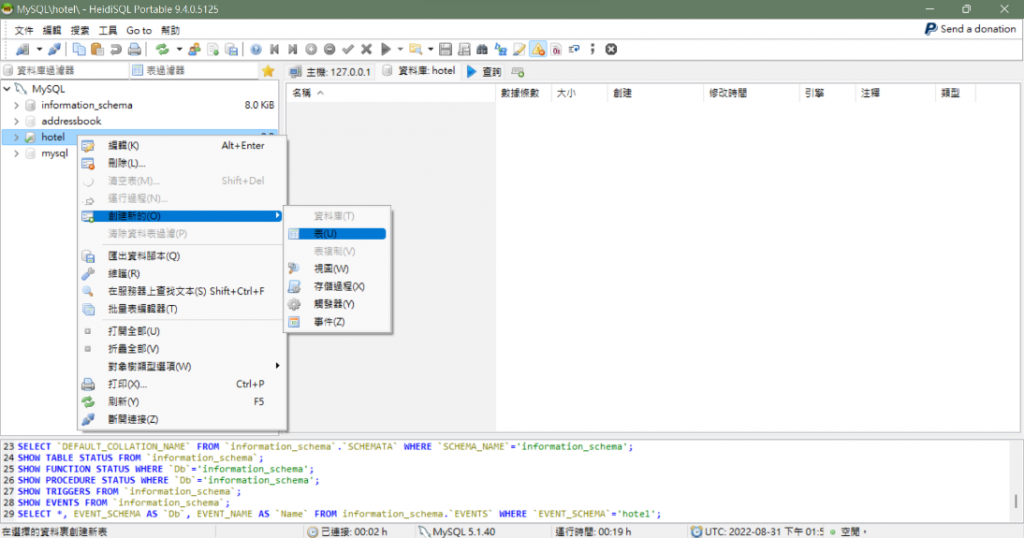Sort by the 名稱 column header
The image size is (1024, 538).
(x=391, y=93)
